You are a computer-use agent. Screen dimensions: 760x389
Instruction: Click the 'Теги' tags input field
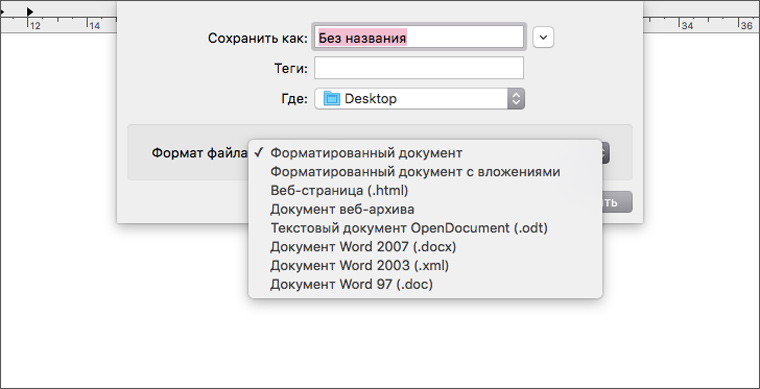(x=419, y=68)
